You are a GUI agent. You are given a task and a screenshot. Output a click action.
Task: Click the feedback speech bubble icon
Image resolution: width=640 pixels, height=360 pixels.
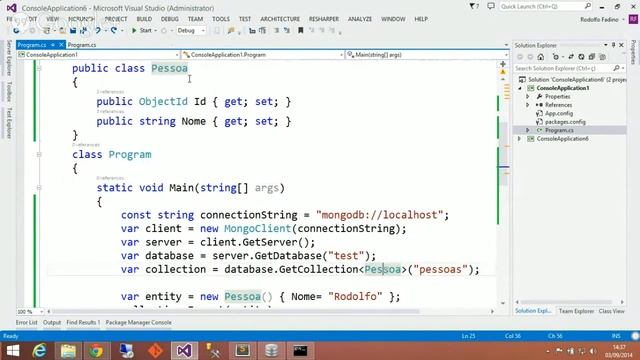(x=491, y=6)
